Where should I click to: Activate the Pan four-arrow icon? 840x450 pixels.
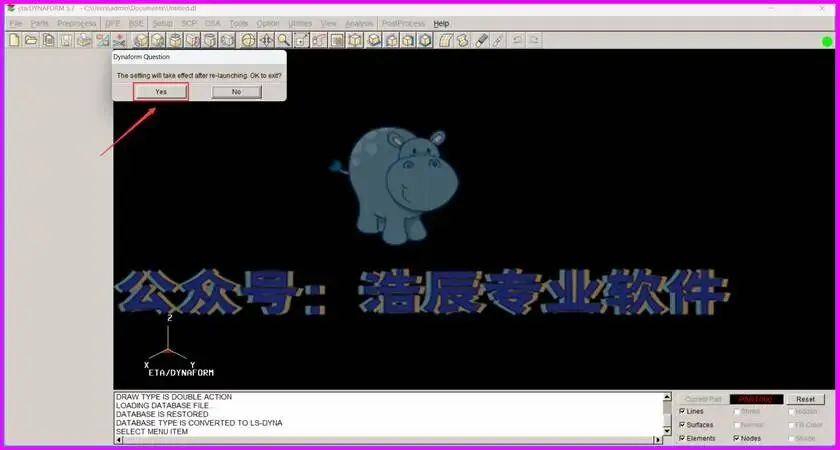pos(266,40)
